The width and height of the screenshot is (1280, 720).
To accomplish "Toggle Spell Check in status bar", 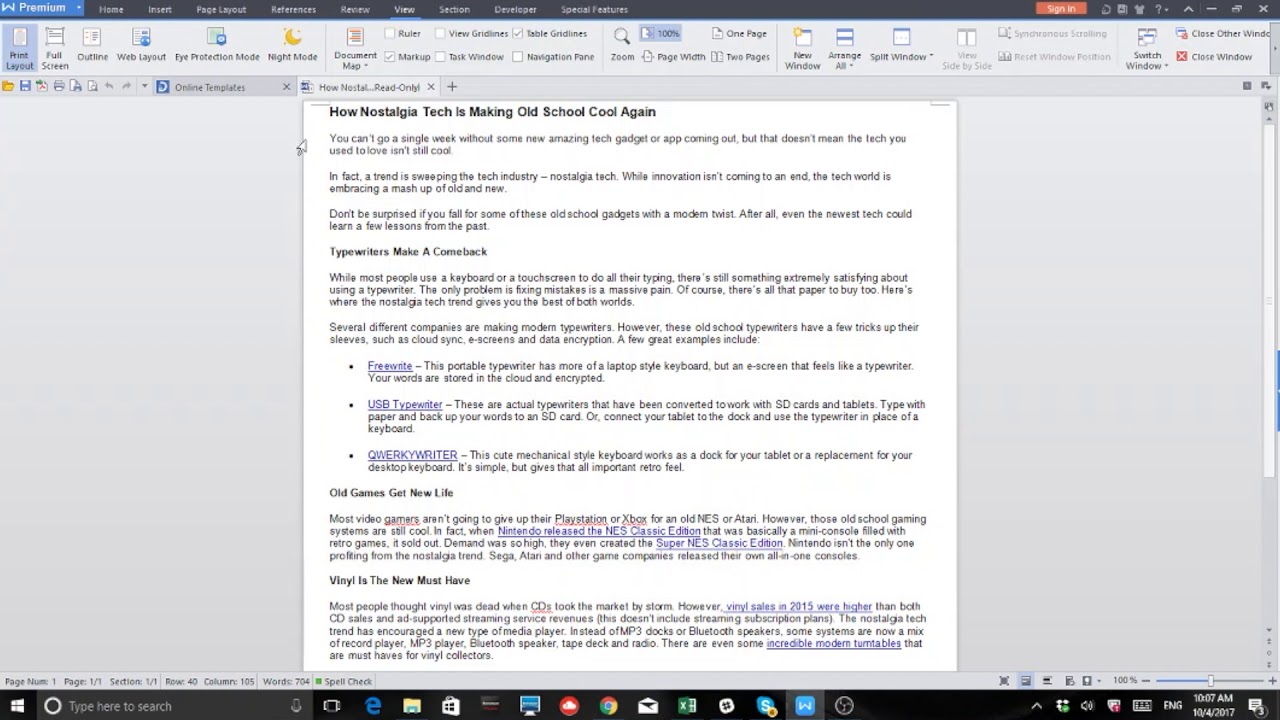I will pyautogui.click(x=343, y=682).
